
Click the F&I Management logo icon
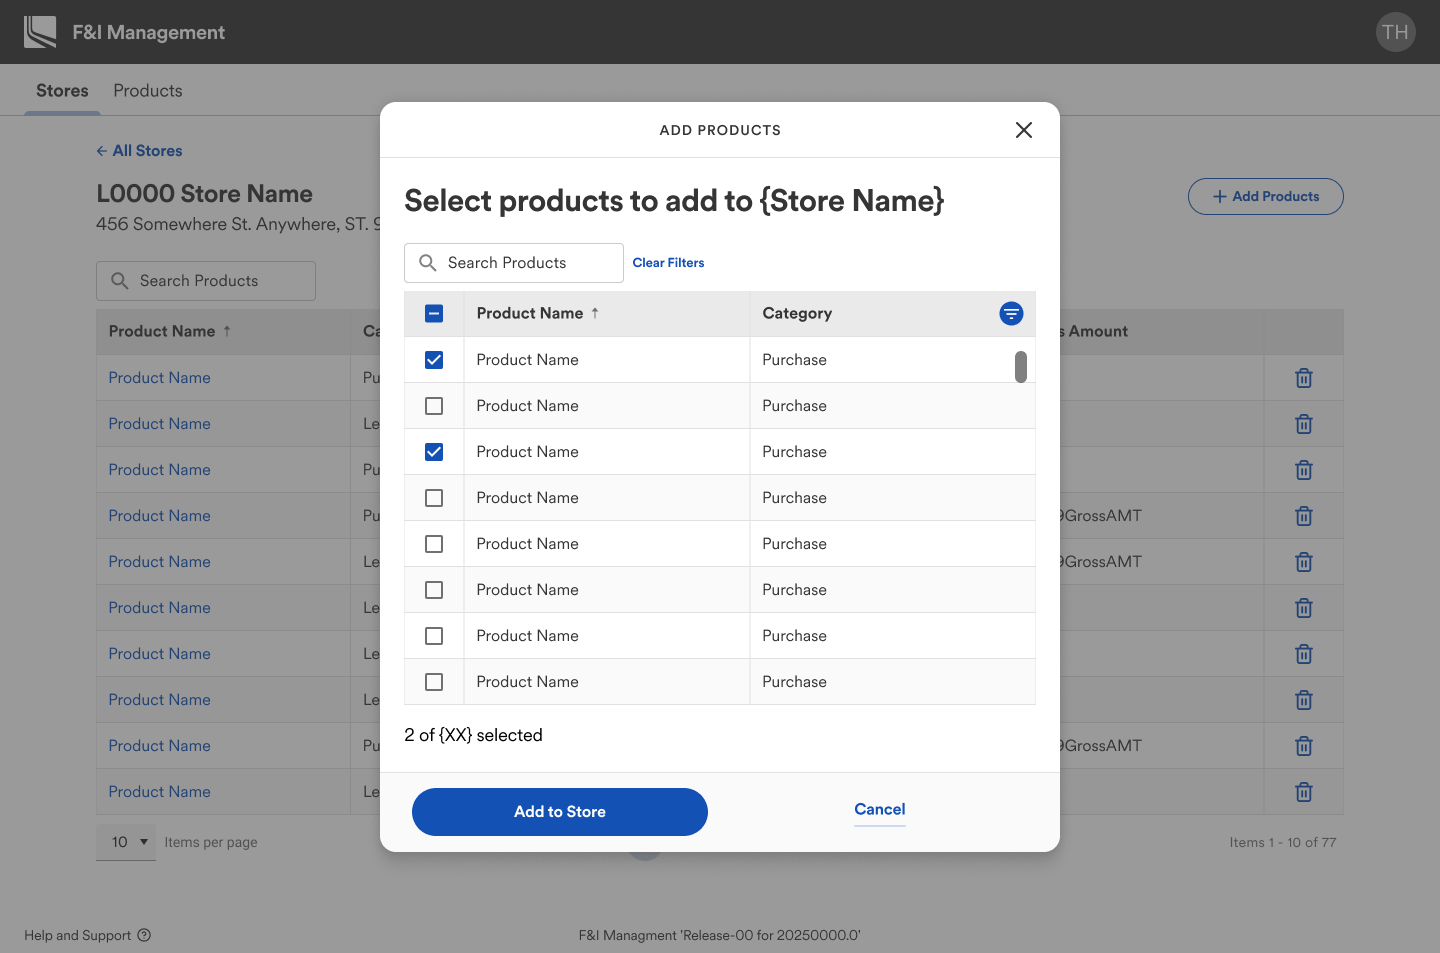(x=40, y=32)
